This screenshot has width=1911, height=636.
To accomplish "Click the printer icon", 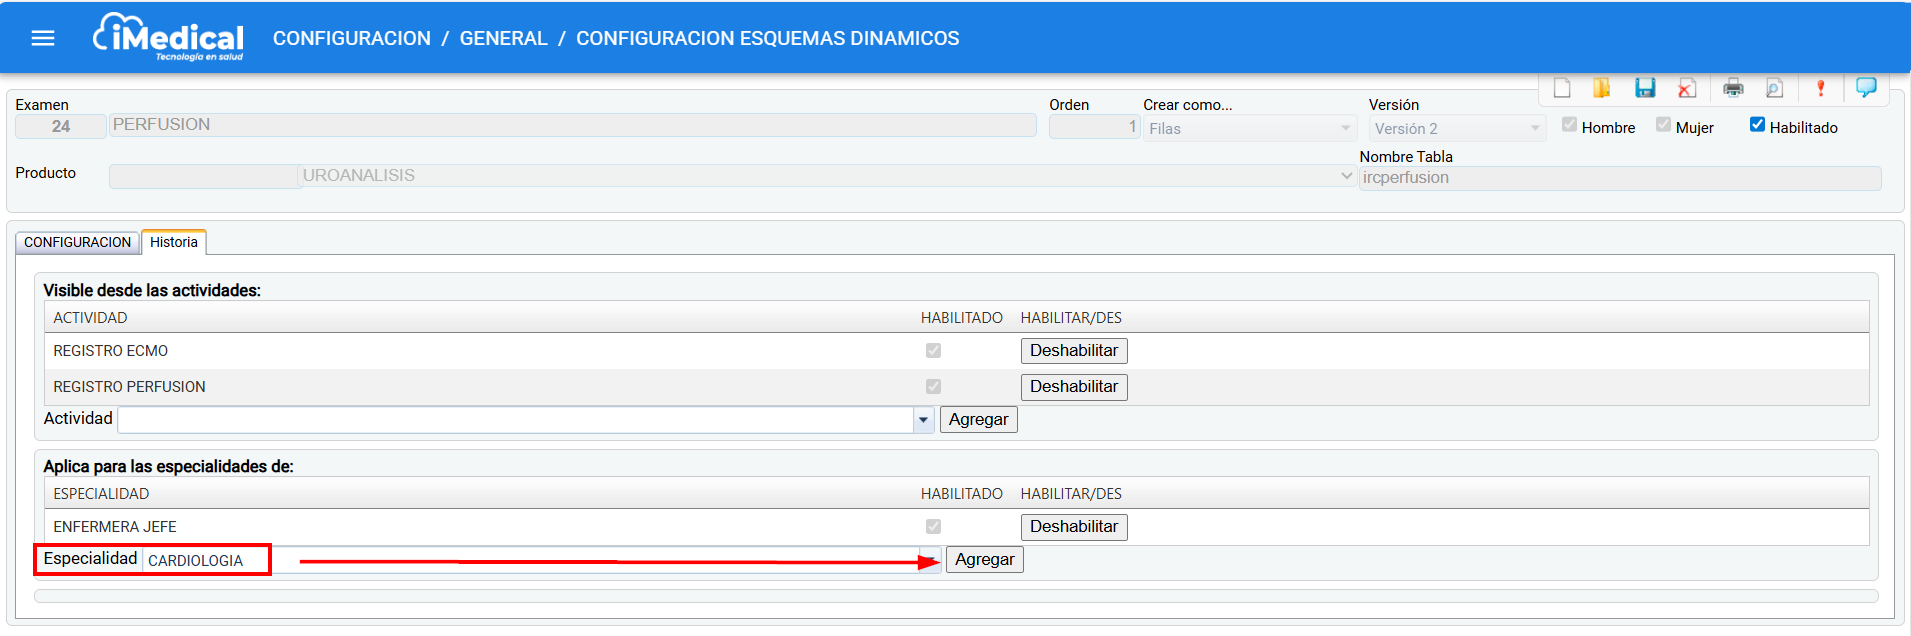I will tap(1733, 89).
